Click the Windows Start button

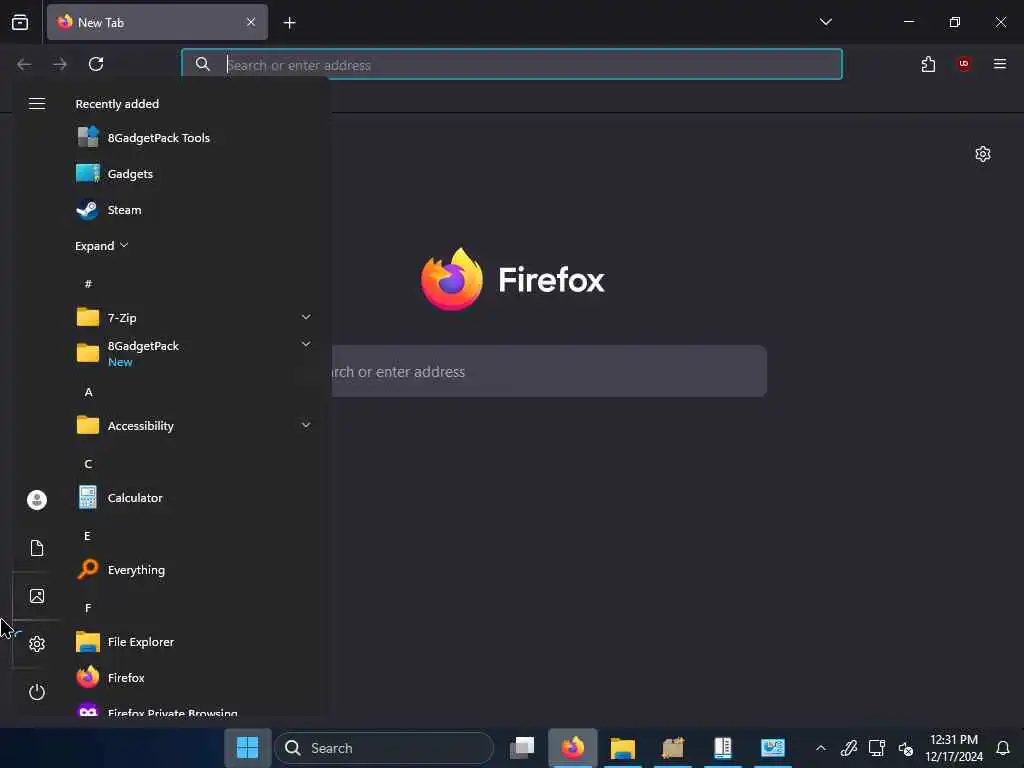click(248, 748)
